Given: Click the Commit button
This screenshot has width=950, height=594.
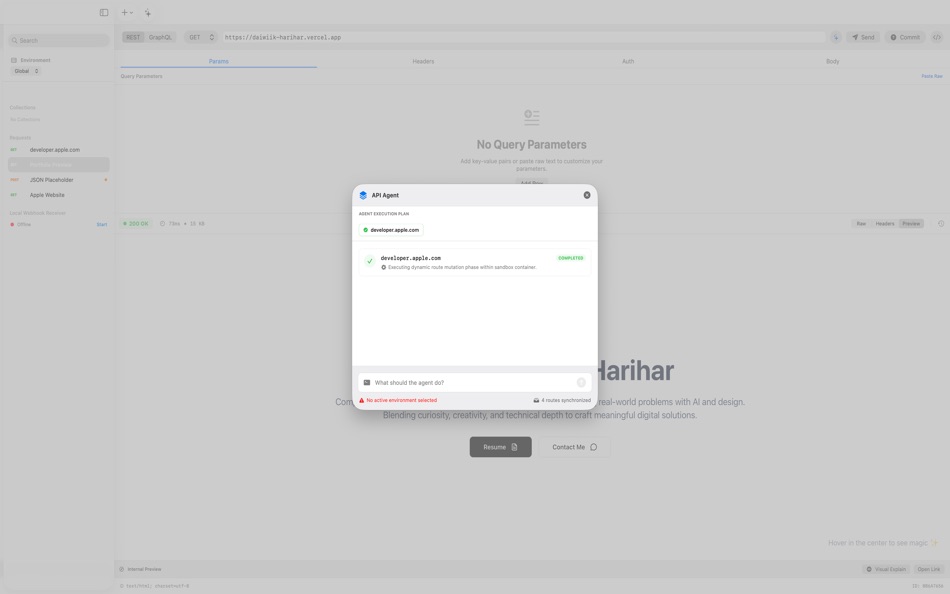Looking at the screenshot, I should [x=905, y=38].
